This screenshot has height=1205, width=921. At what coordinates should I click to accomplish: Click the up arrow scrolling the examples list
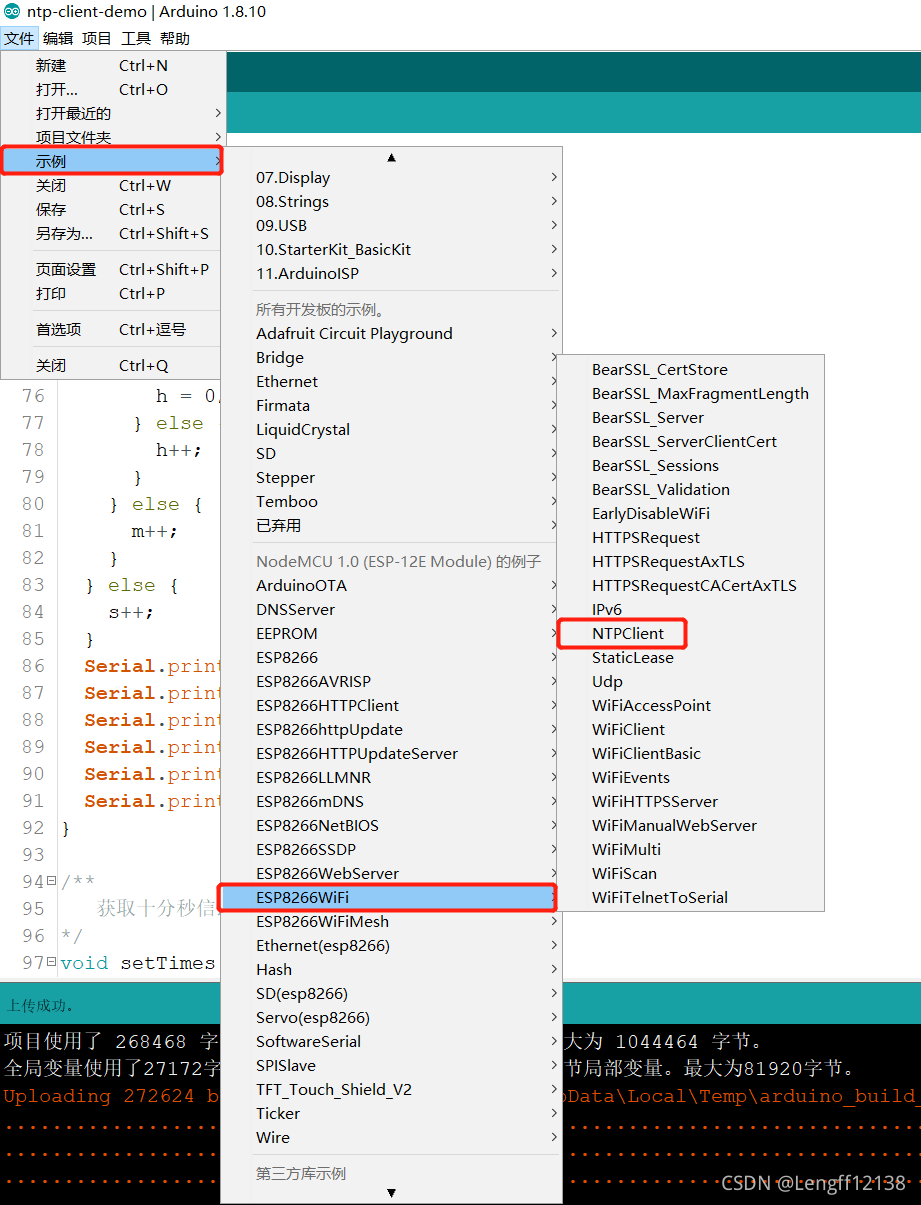(392, 157)
